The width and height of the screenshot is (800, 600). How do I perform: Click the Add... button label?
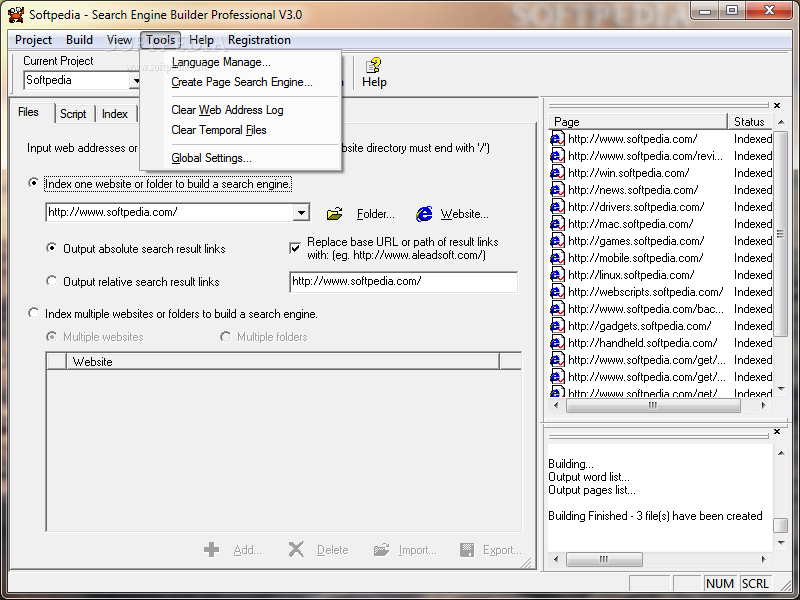[247, 550]
